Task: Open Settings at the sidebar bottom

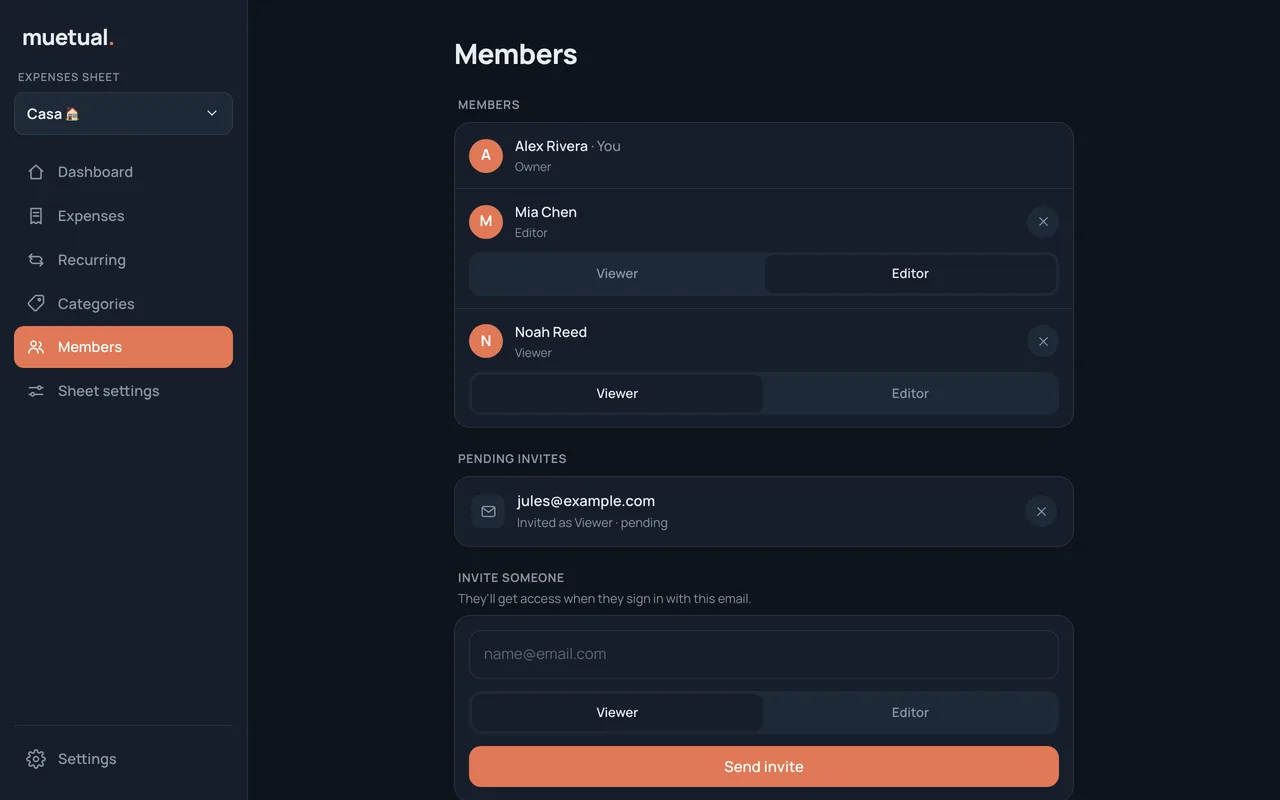Action: click(x=123, y=759)
